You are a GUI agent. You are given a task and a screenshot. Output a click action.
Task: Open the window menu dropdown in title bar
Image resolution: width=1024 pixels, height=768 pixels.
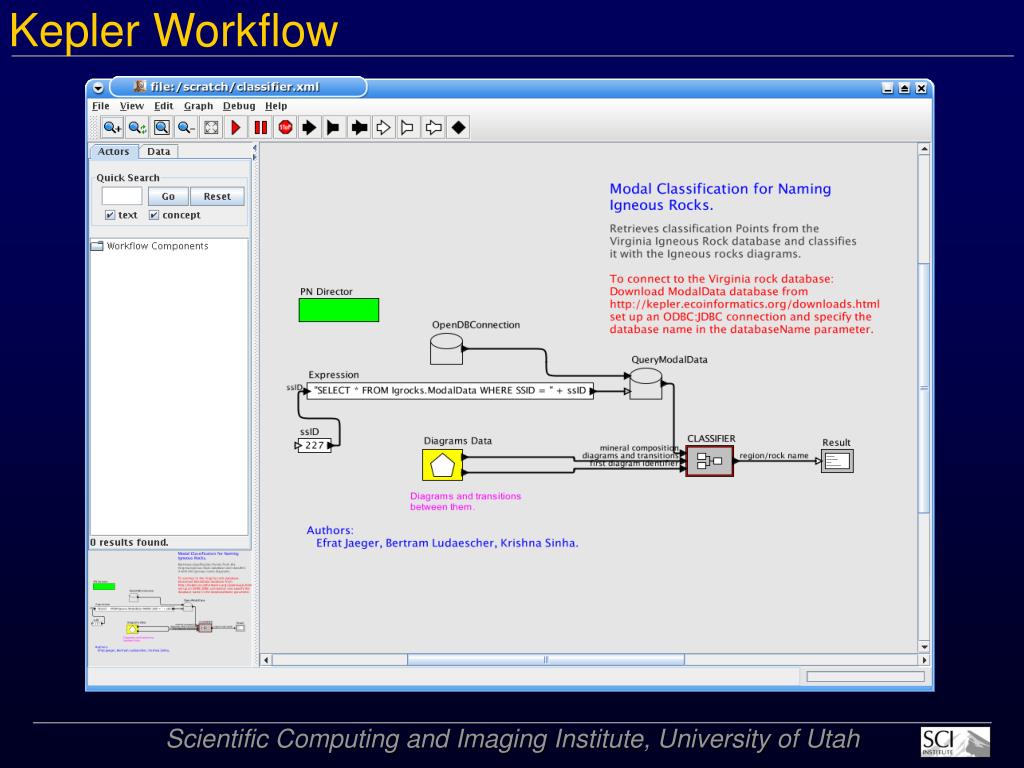pyautogui.click(x=98, y=88)
